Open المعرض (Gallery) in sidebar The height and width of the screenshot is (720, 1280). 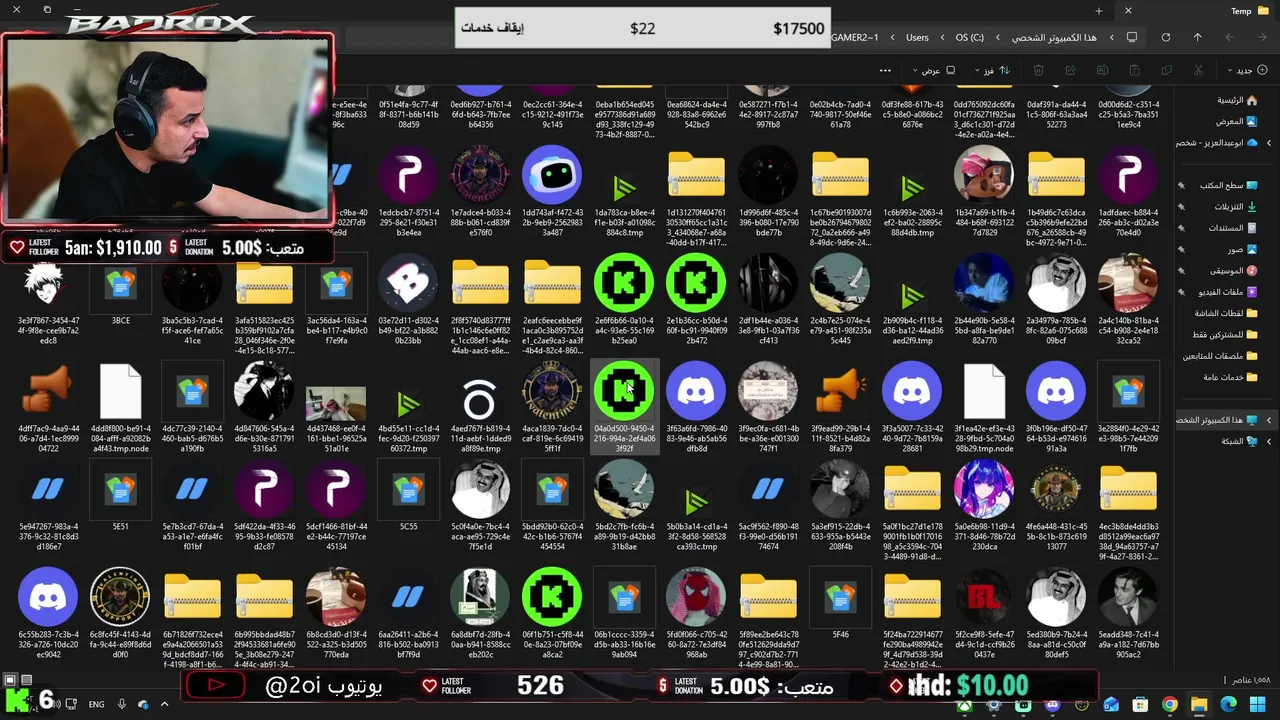(1237, 121)
